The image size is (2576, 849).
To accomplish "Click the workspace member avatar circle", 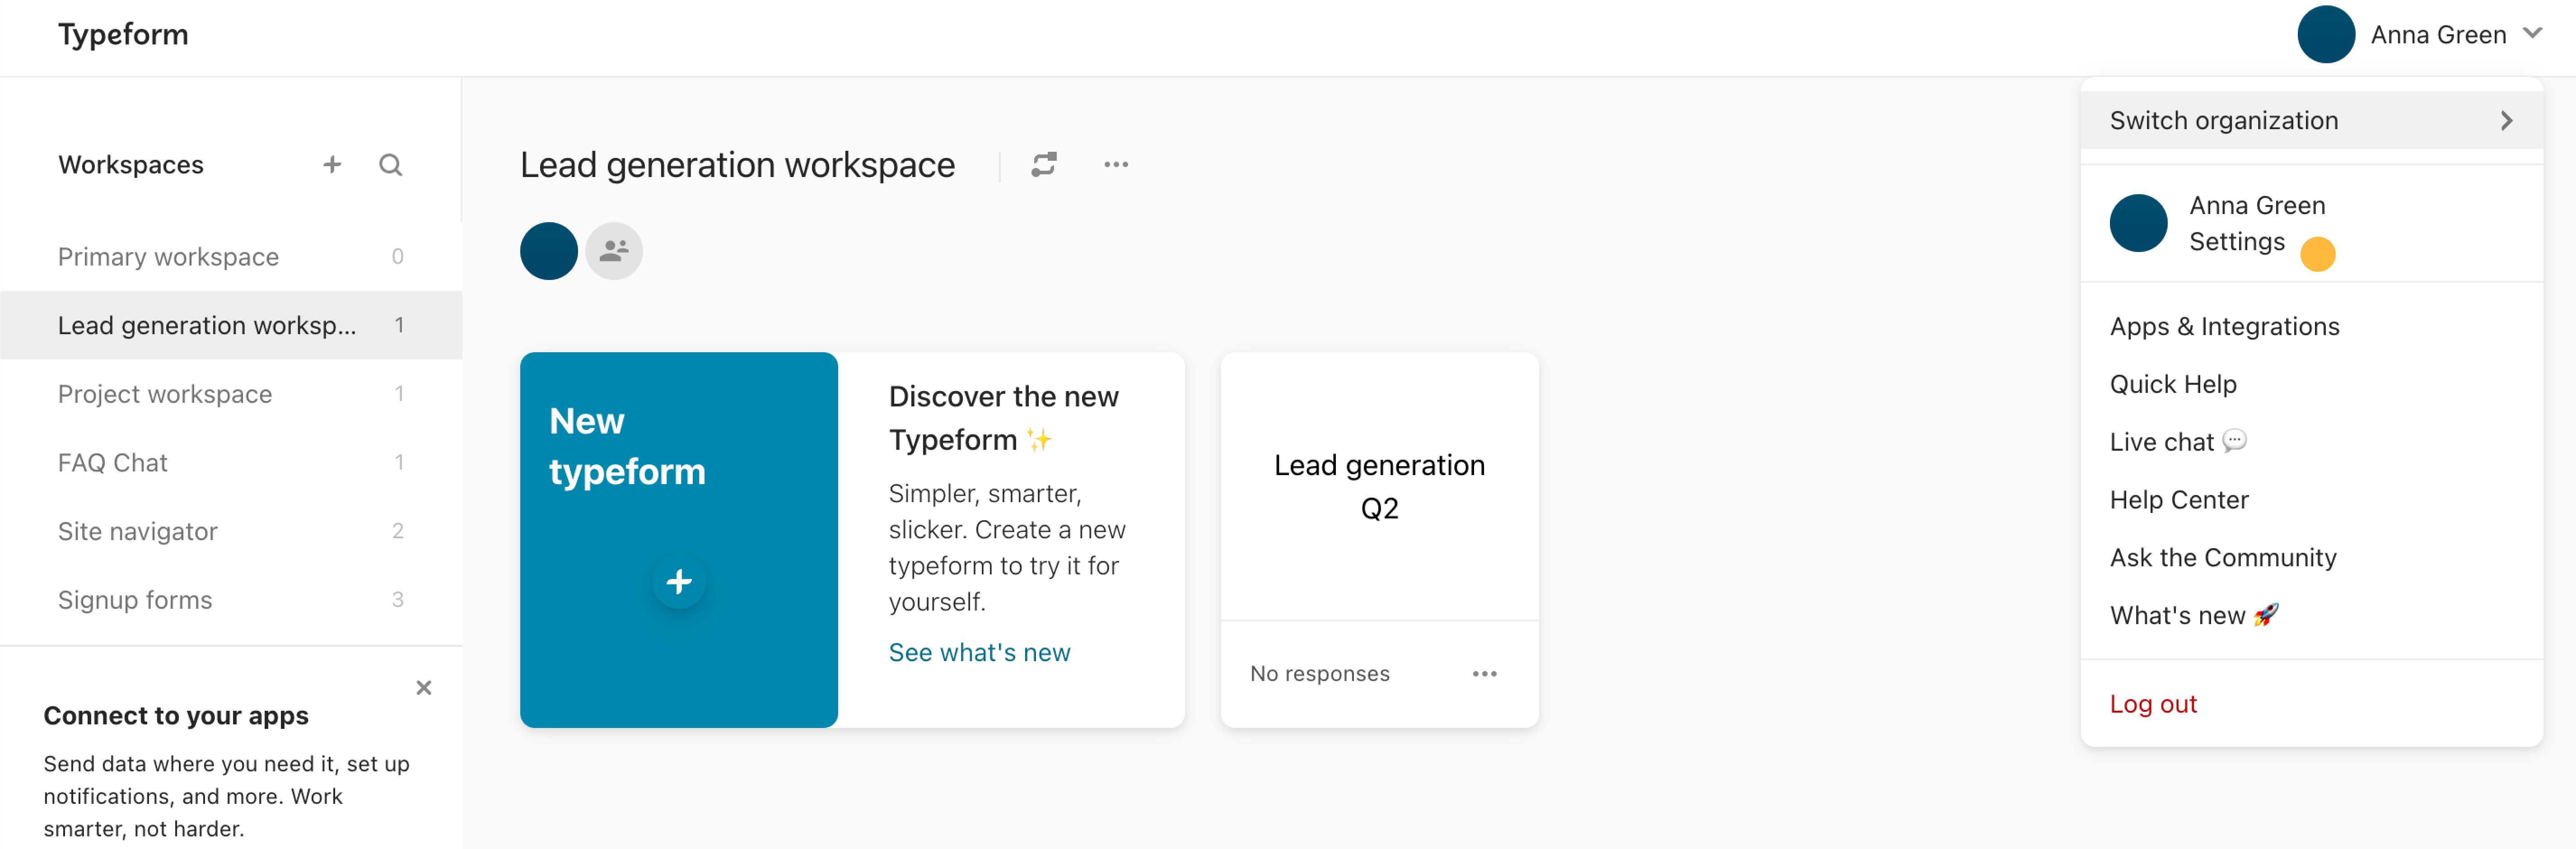I will tap(549, 251).
